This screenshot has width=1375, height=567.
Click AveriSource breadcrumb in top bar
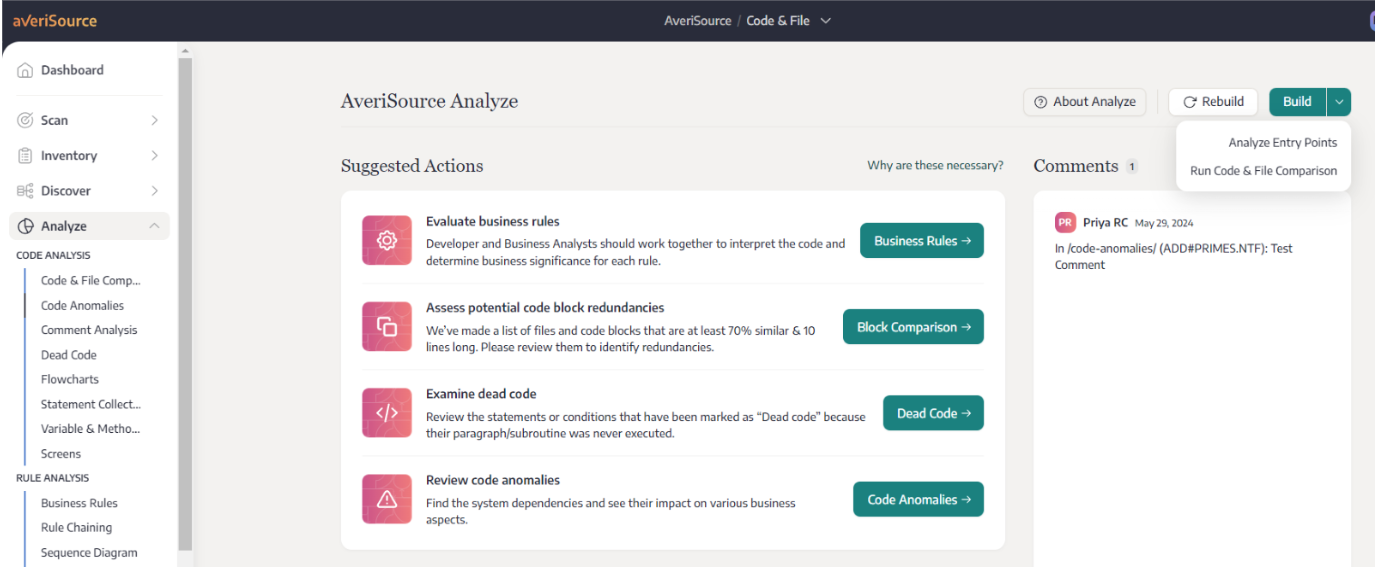pyautogui.click(x=698, y=20)
